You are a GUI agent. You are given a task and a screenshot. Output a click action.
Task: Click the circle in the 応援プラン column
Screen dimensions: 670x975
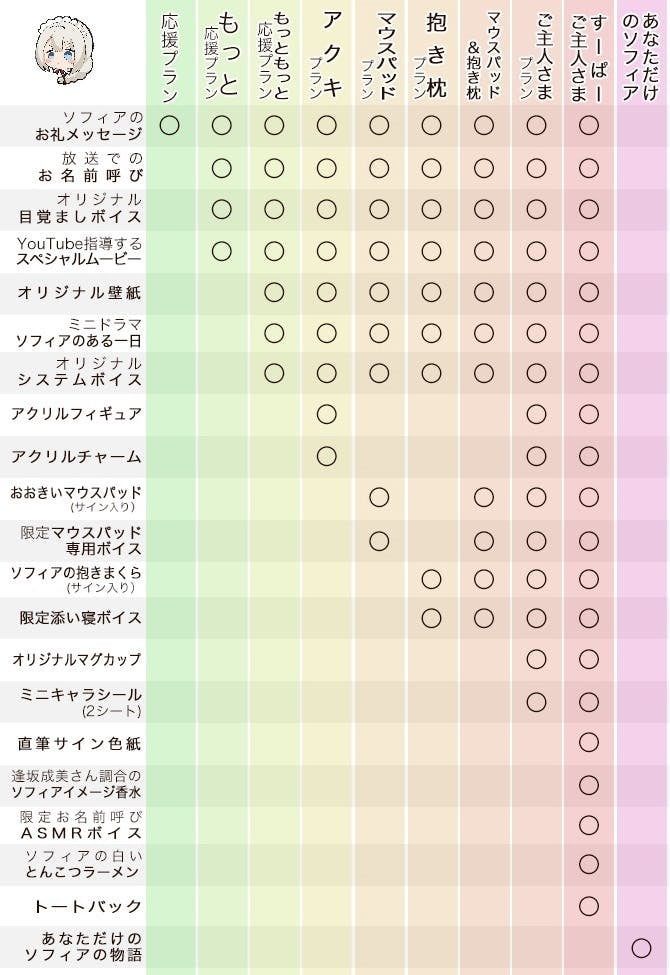pos(169,125)
